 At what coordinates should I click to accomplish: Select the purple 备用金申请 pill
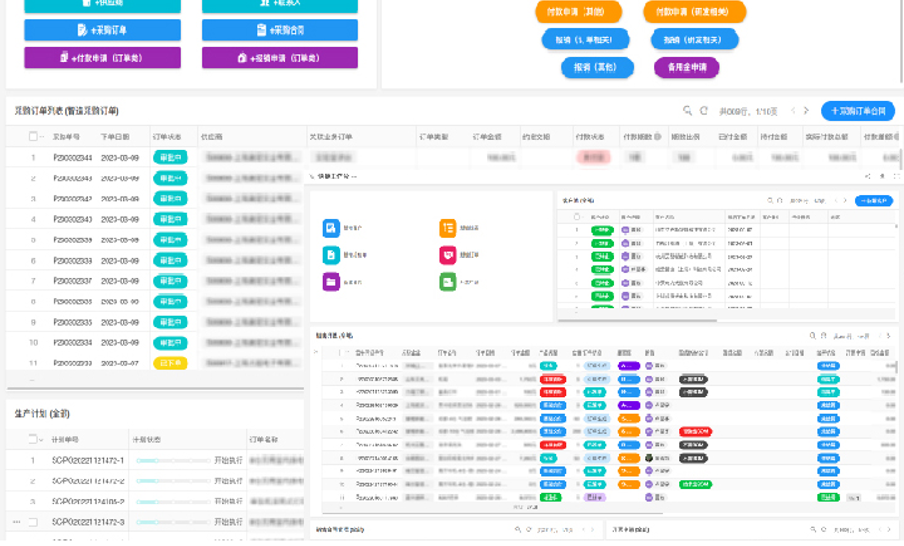[x=686, y=68]
